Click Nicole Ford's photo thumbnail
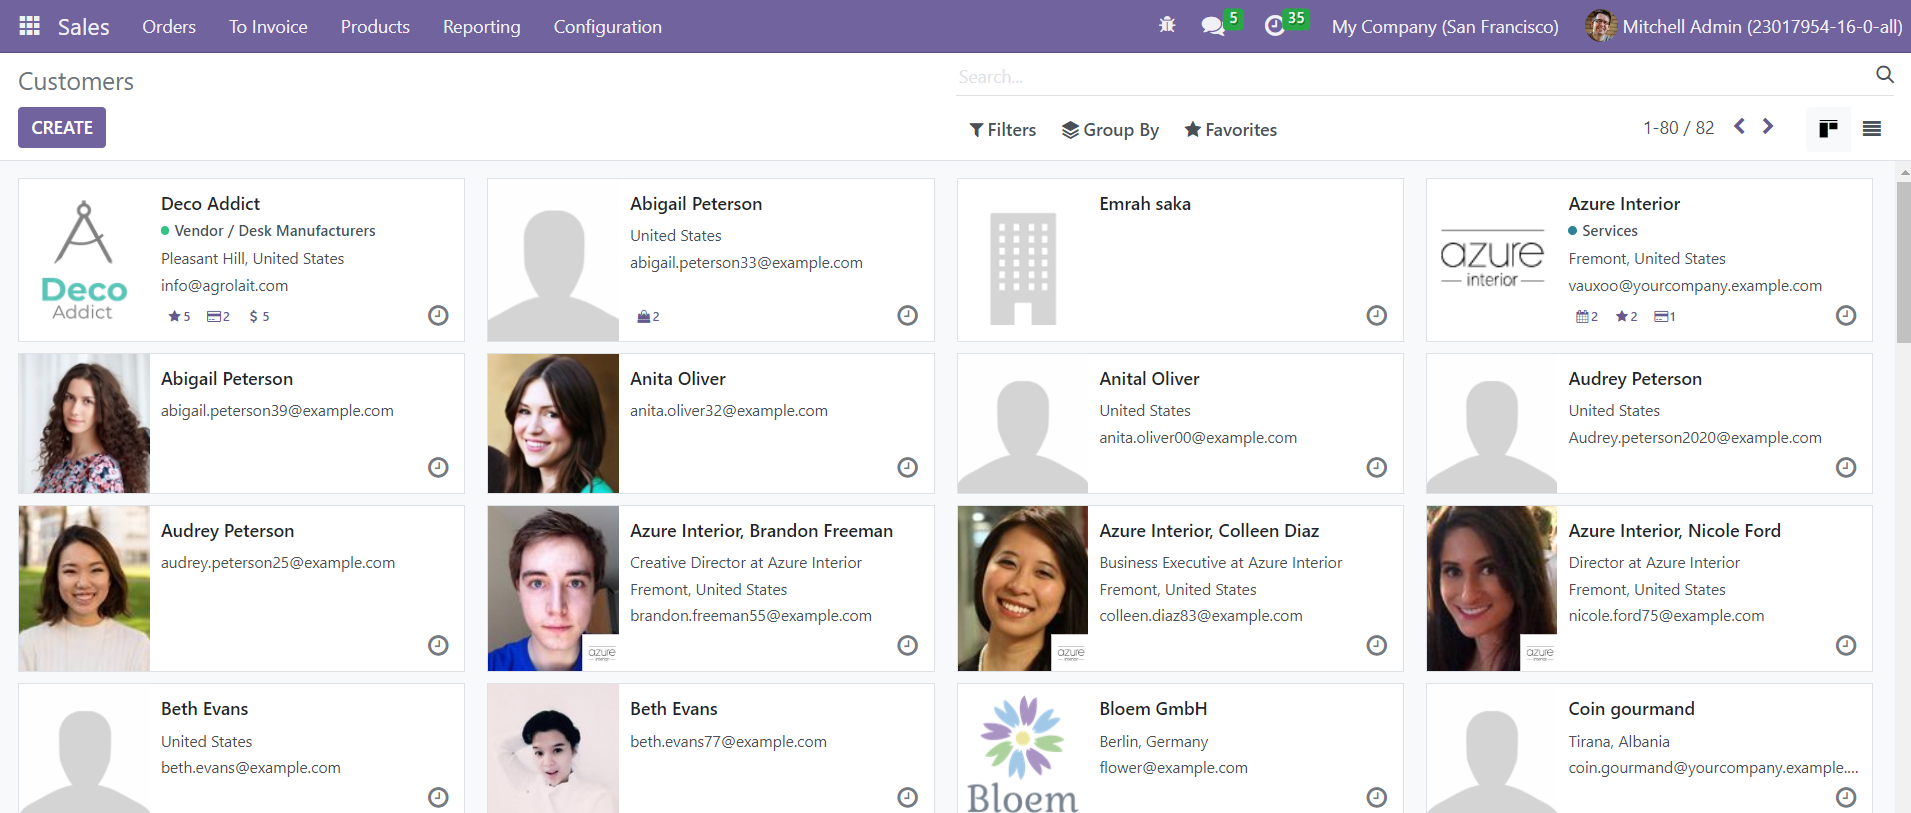This screenshot has width=1911, height=813. click(1492, 588)
